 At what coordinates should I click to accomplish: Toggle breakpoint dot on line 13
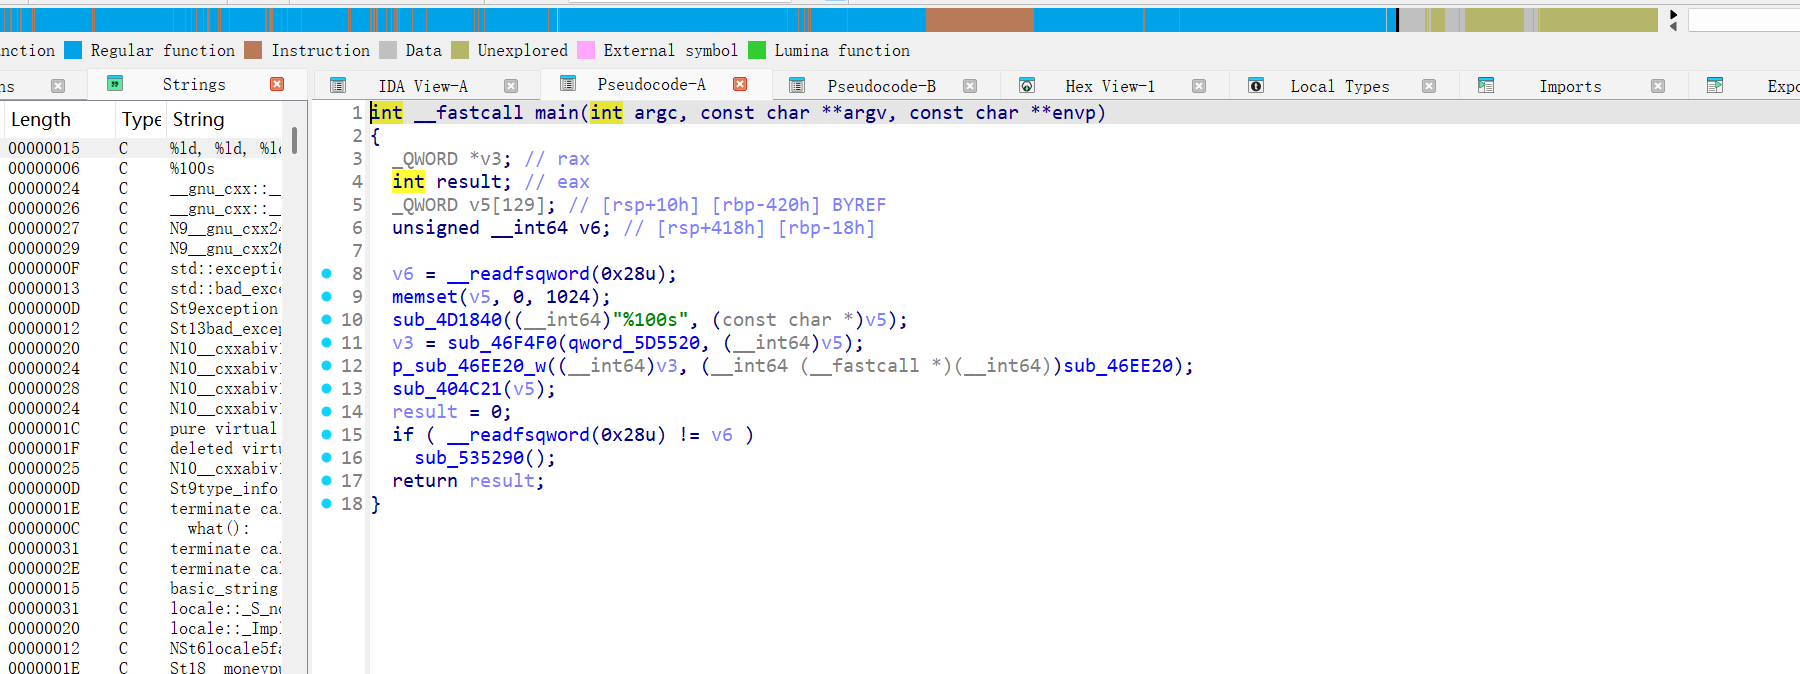[x=327, y=388]
